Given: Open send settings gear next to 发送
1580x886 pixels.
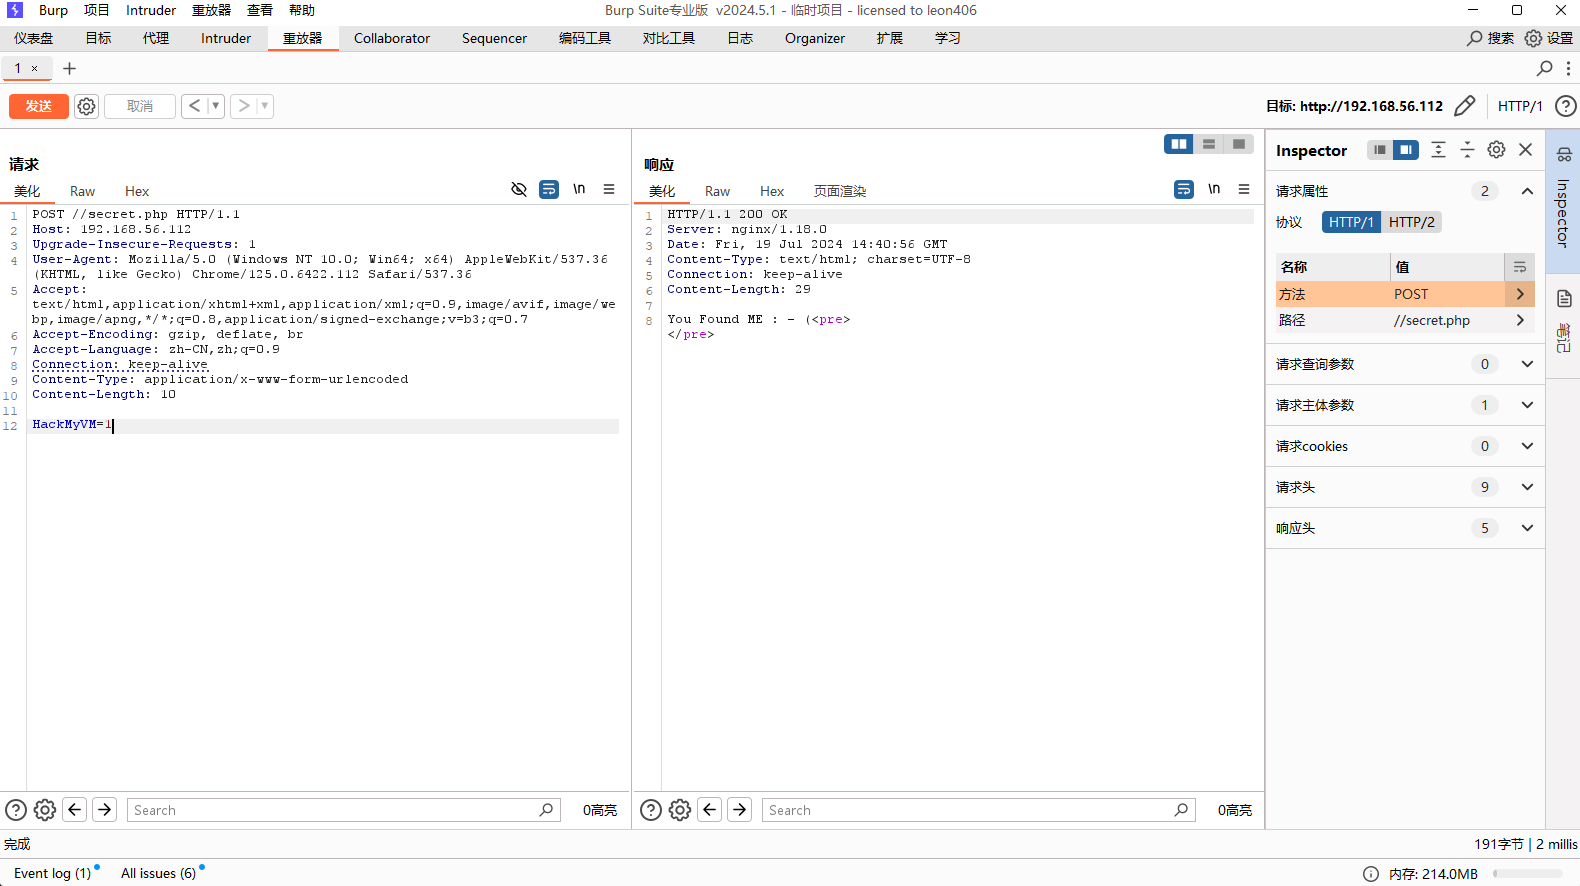Looking at the screenshot, I should [x=87, y=106].
